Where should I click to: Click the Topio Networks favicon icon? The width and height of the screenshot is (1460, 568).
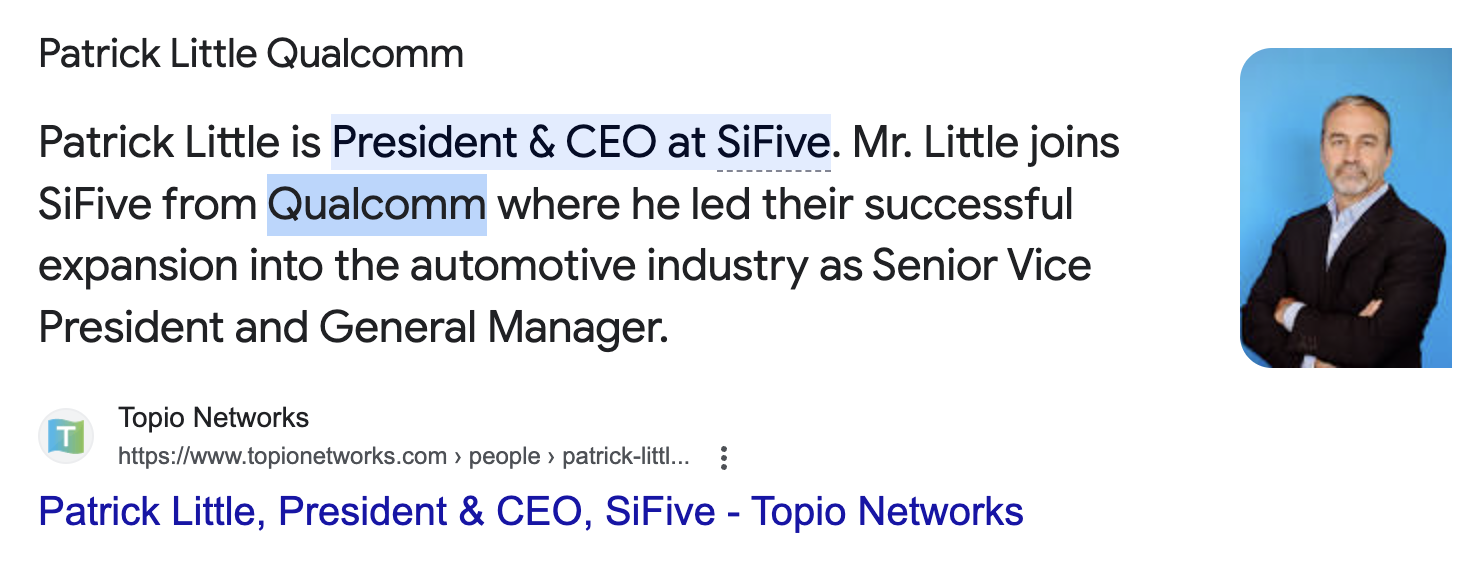point(66,437)
